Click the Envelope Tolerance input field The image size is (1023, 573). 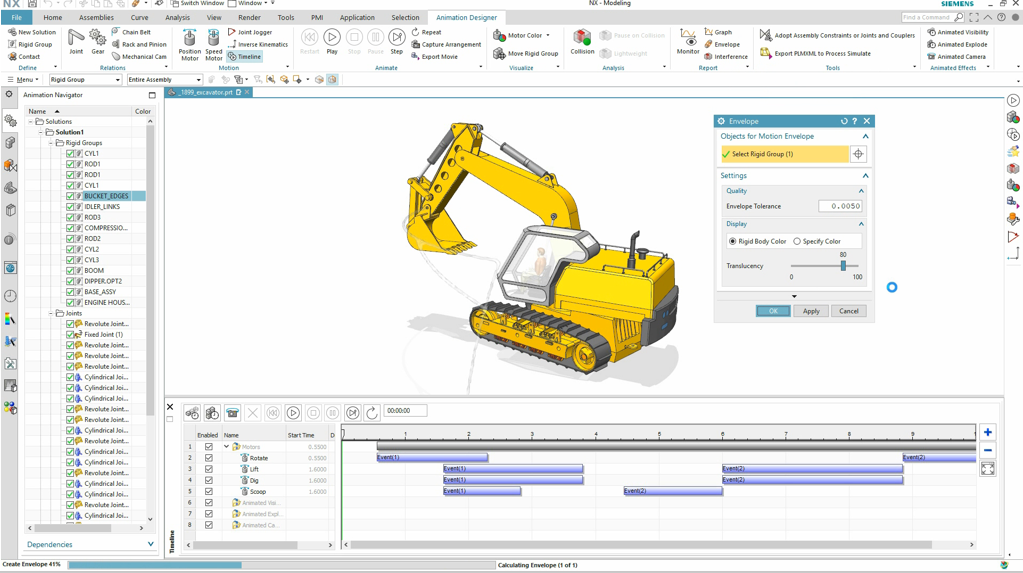[x=839, y=206]
